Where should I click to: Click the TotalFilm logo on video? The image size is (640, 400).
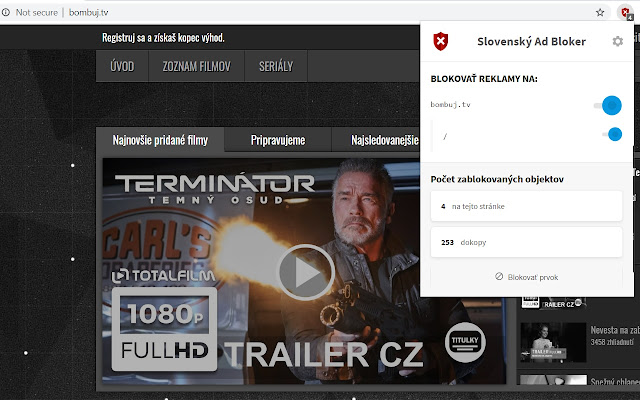pos(163,276)
